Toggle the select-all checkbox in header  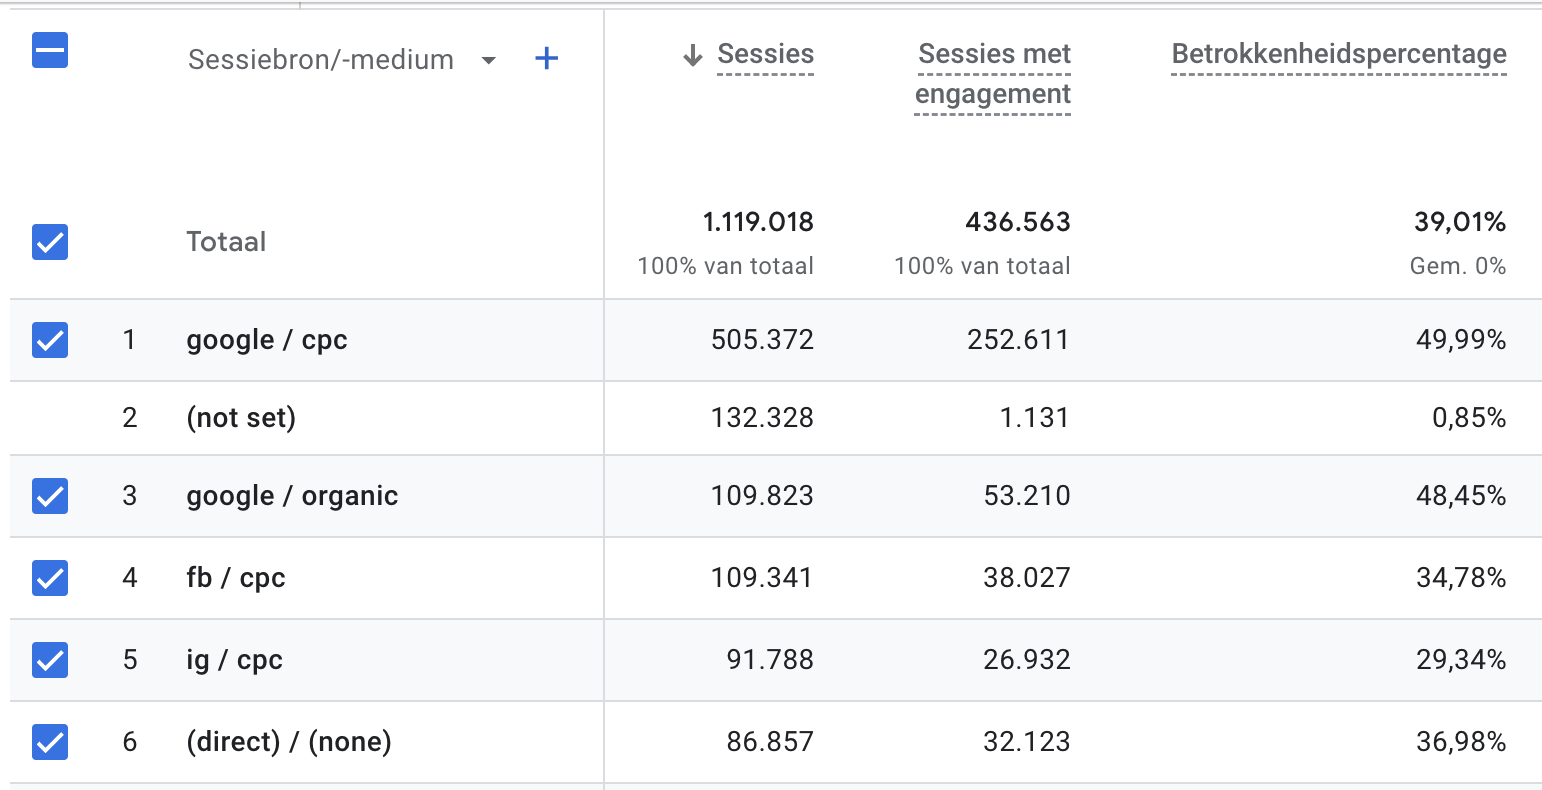(50, 50)
